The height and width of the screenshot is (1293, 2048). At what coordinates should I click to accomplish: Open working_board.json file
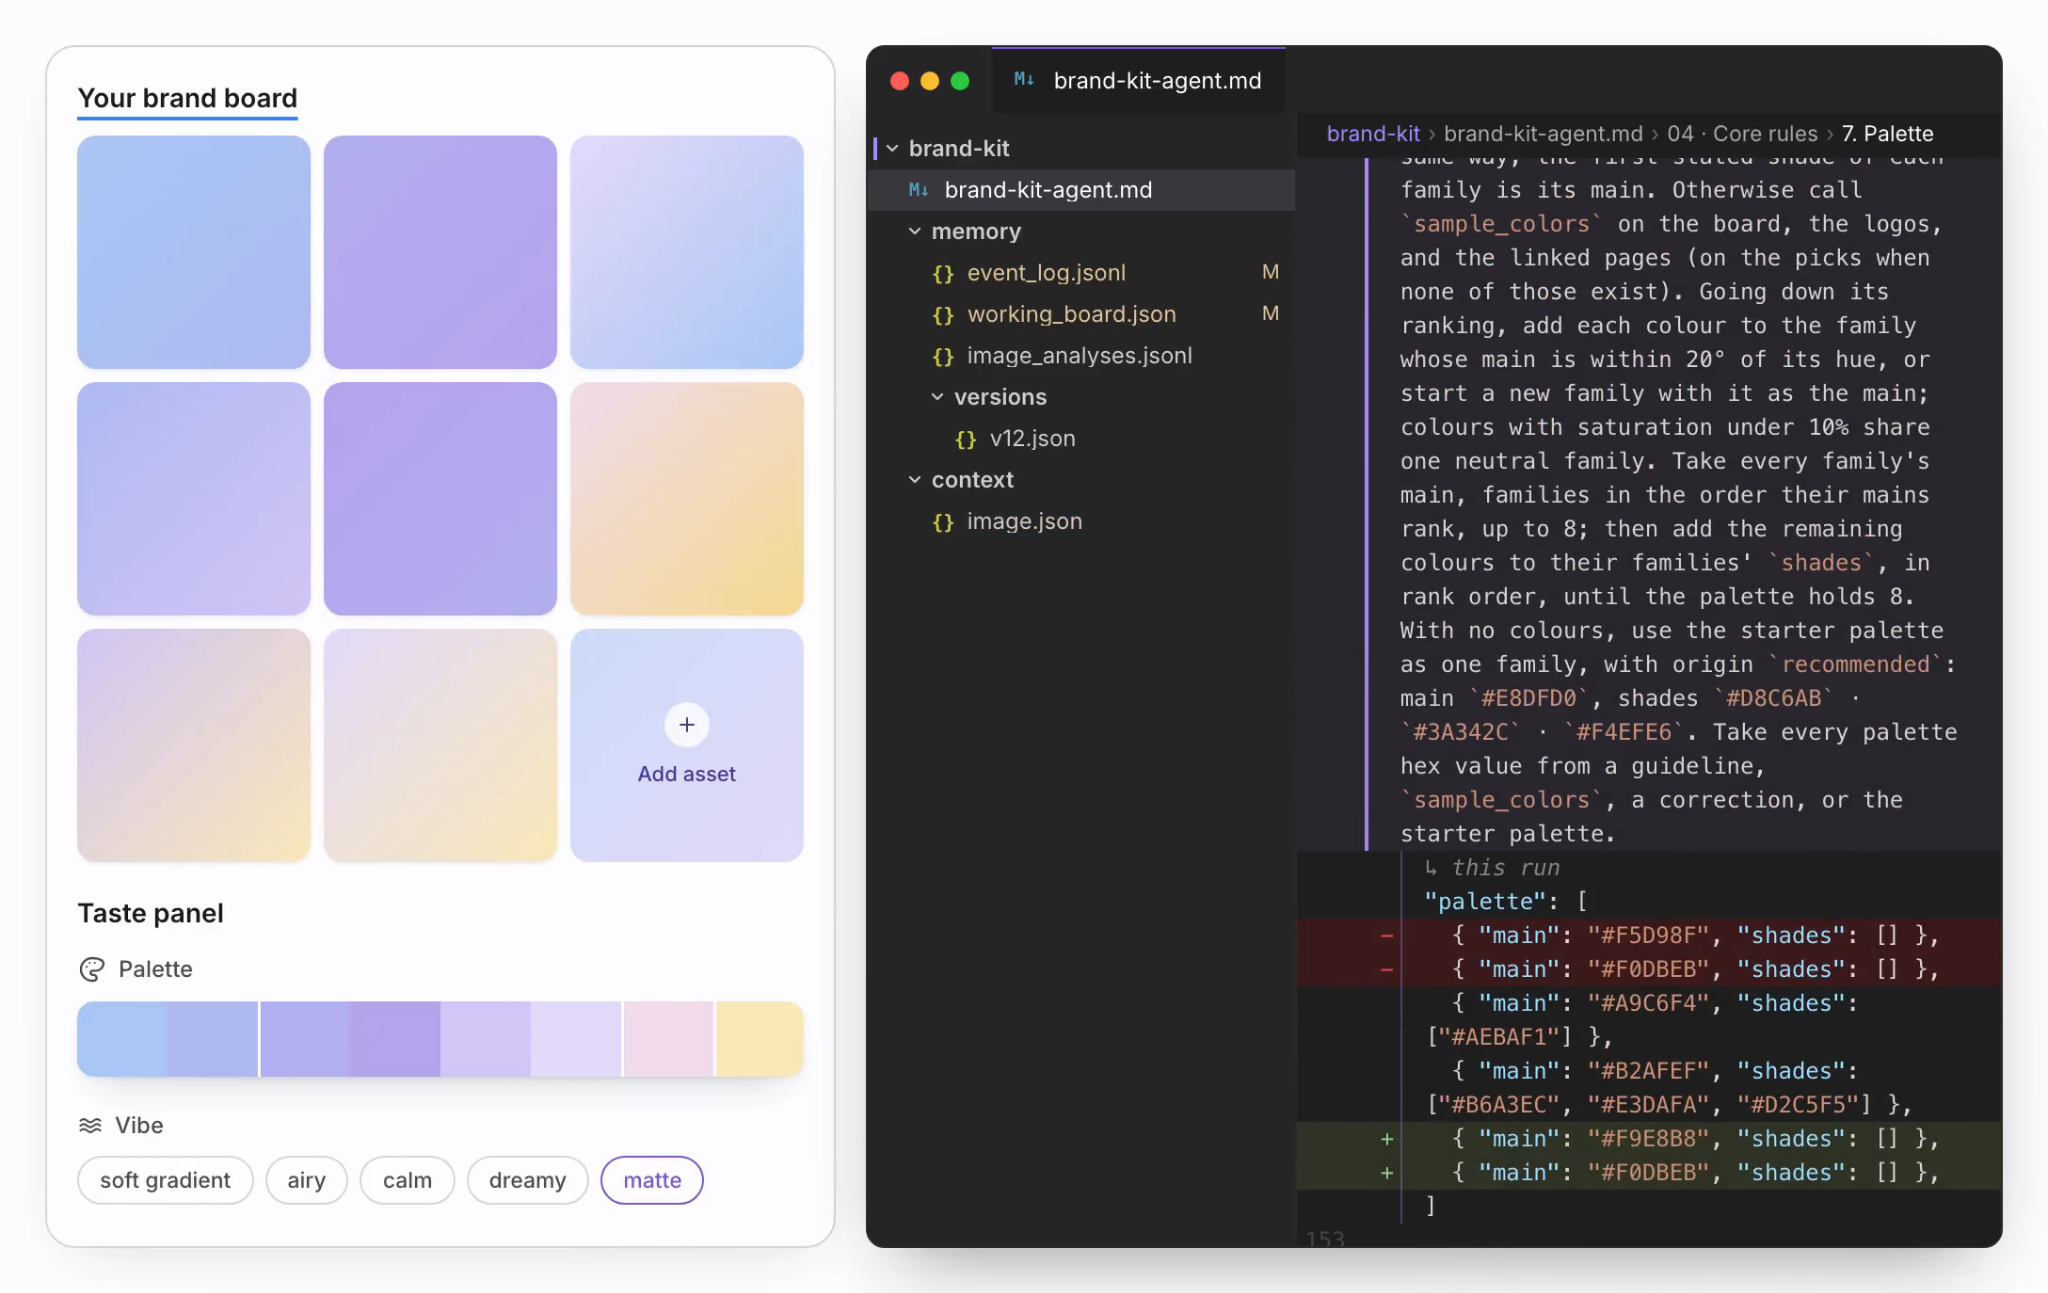[x=1081, y=314]
